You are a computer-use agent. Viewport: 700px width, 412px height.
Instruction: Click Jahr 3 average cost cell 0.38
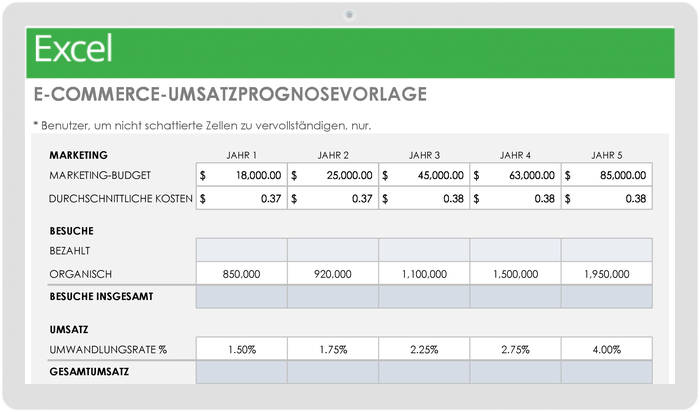(x=424, y=198)
